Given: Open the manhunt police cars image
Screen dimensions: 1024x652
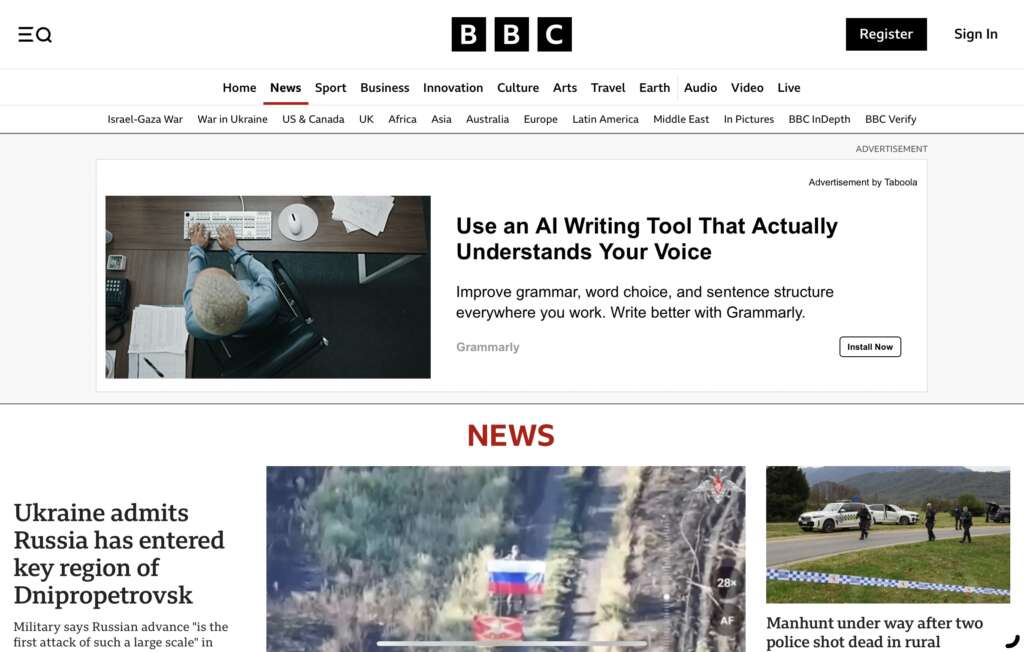Looking at the screenshot, I should pos(888,534).
